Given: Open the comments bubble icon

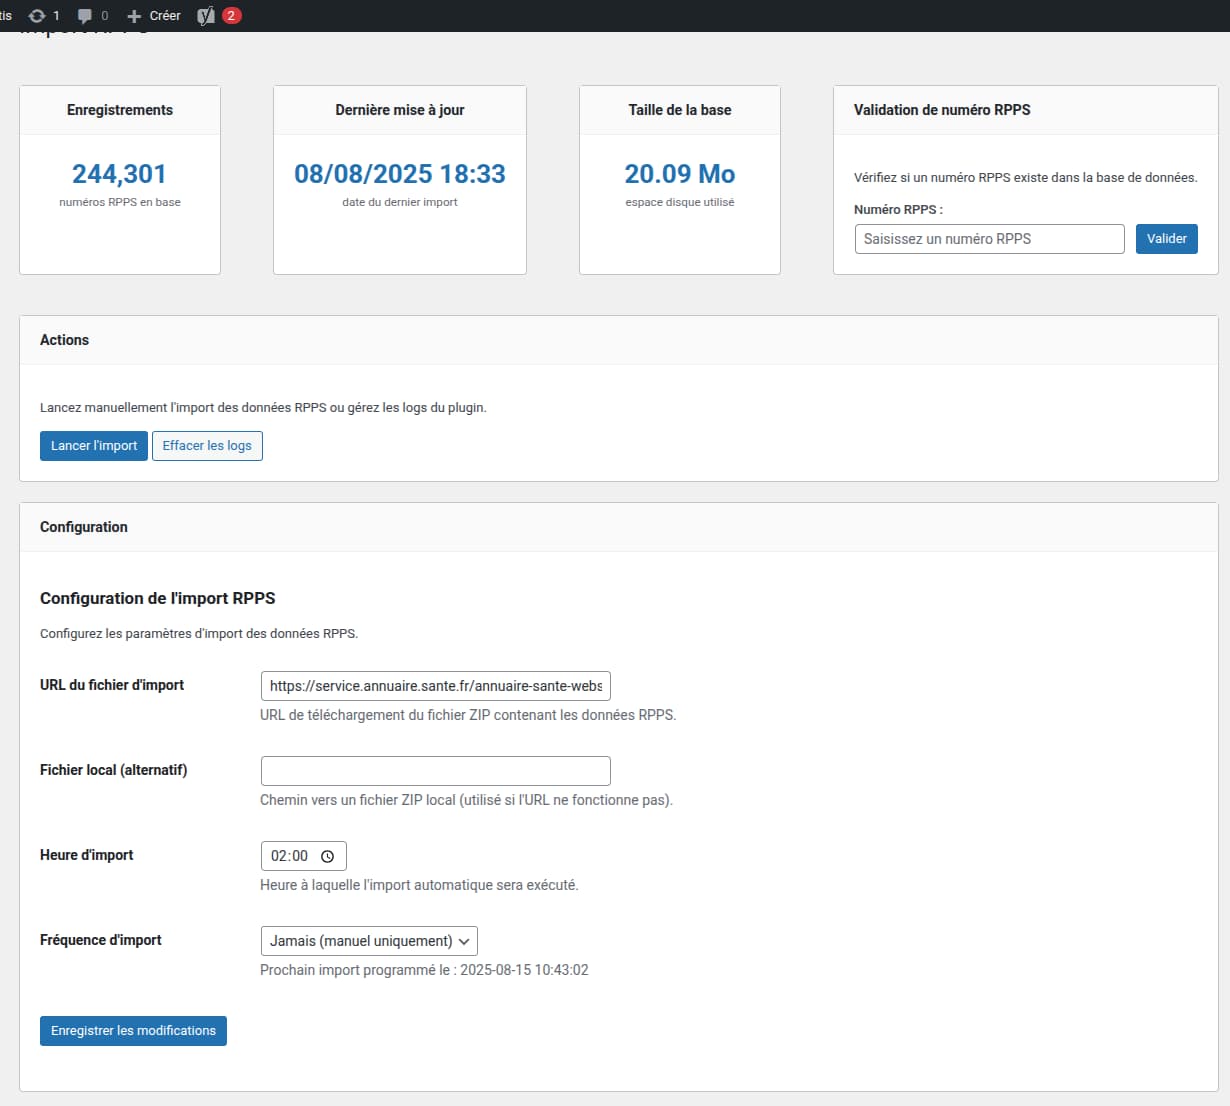Looking at the screenshot, I should [x=85, y=16].
